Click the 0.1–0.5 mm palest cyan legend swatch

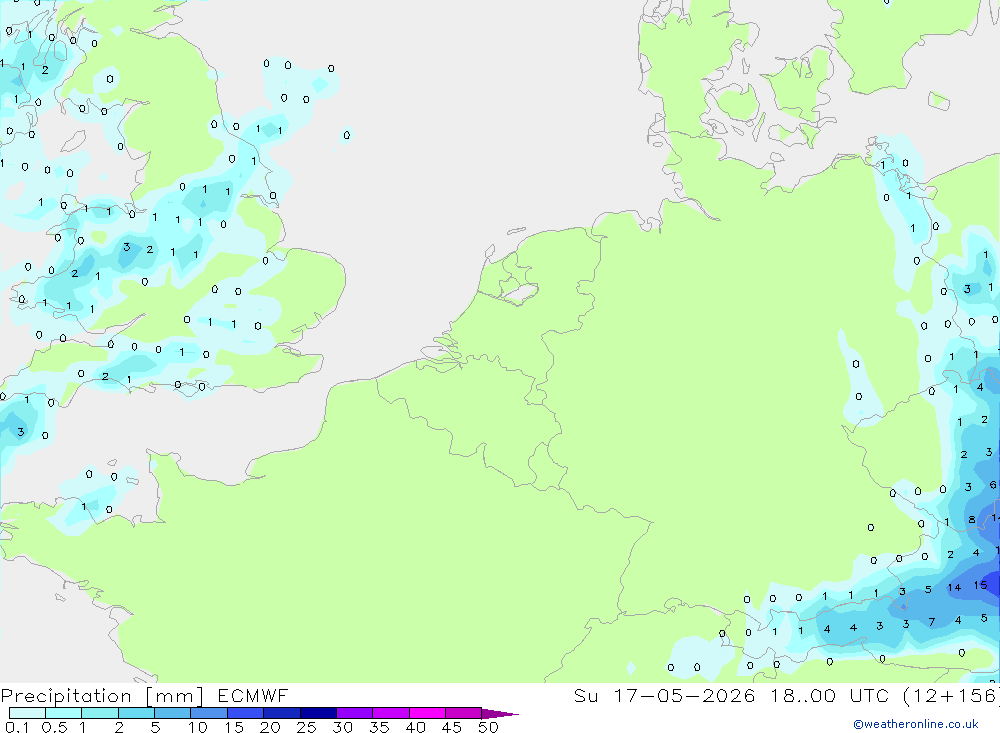(x=27, y=713)
